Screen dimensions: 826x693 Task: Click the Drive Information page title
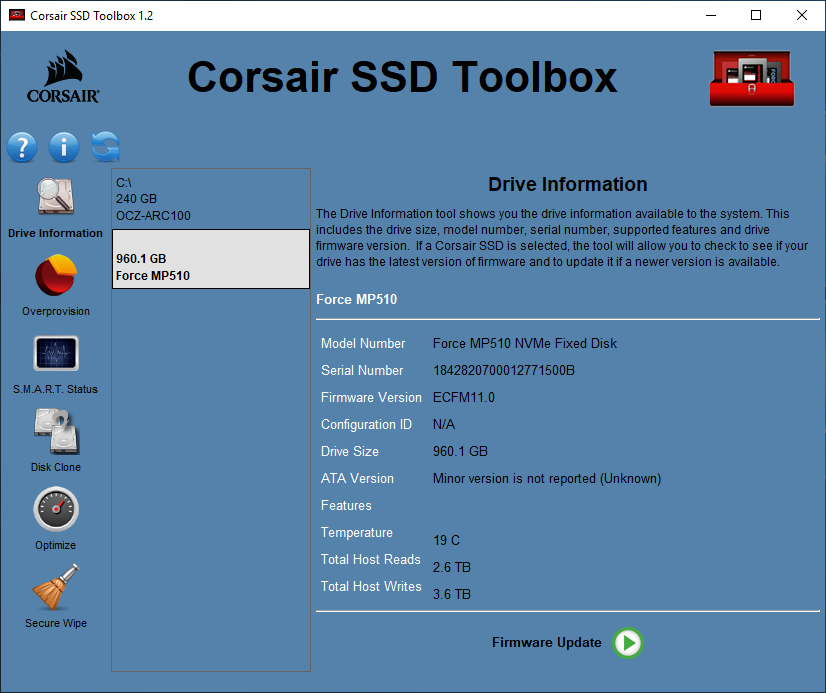point(567,184)
